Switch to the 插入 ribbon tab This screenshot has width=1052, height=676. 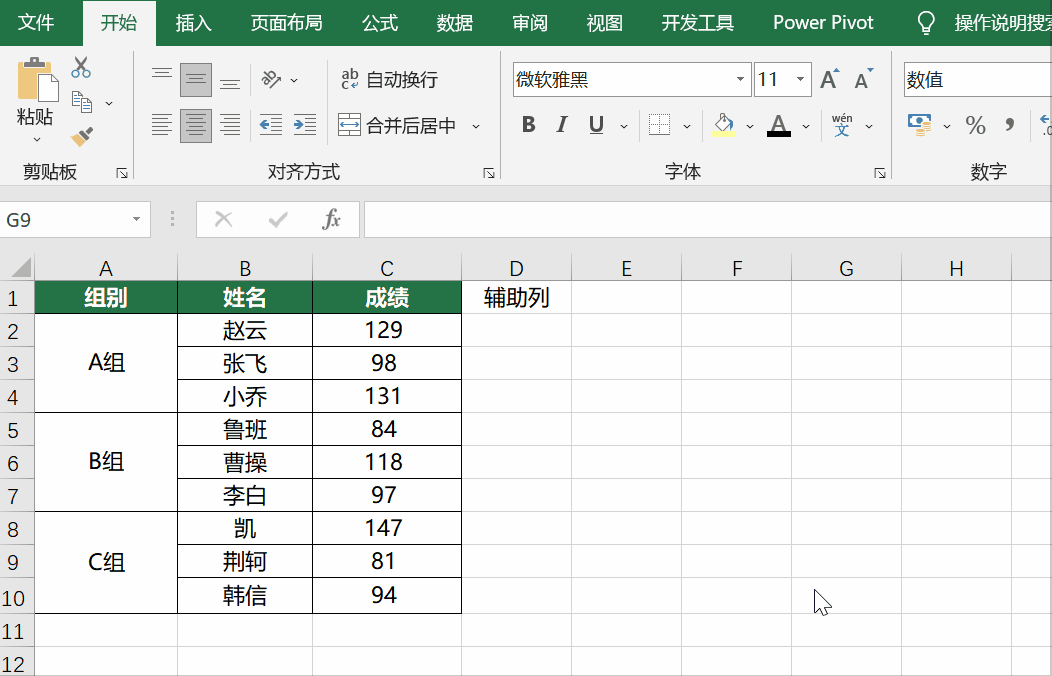point(193,23)
